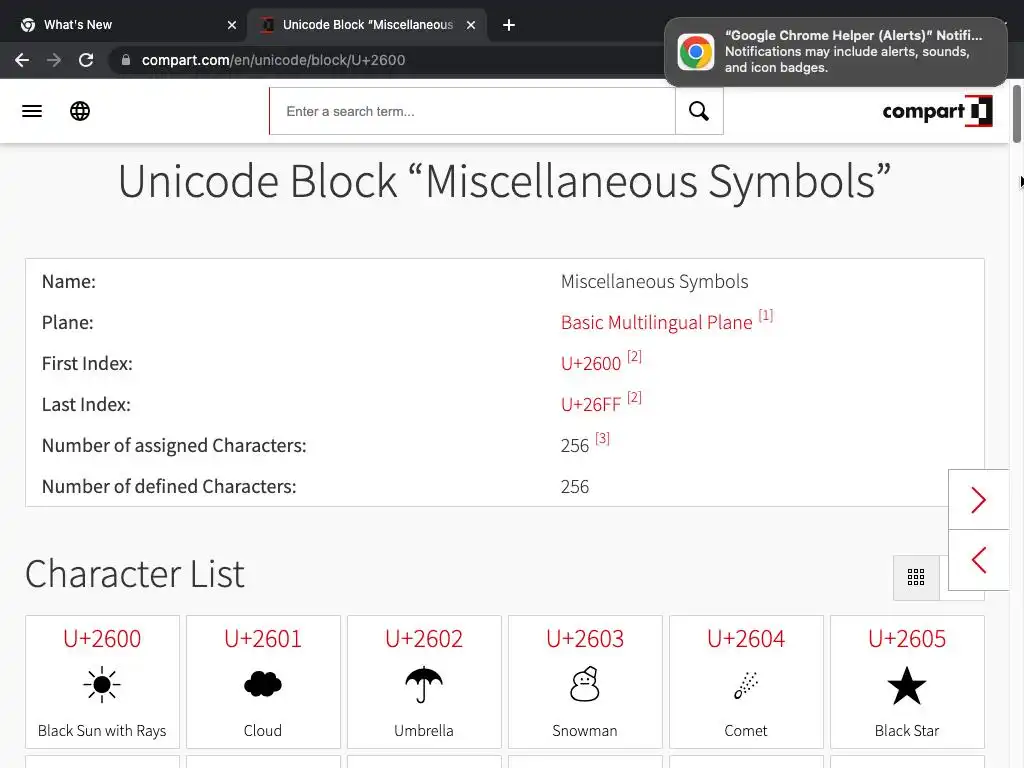Go to next Unicode block arrow
The image size is (1024, 768).
pos(978,500)
